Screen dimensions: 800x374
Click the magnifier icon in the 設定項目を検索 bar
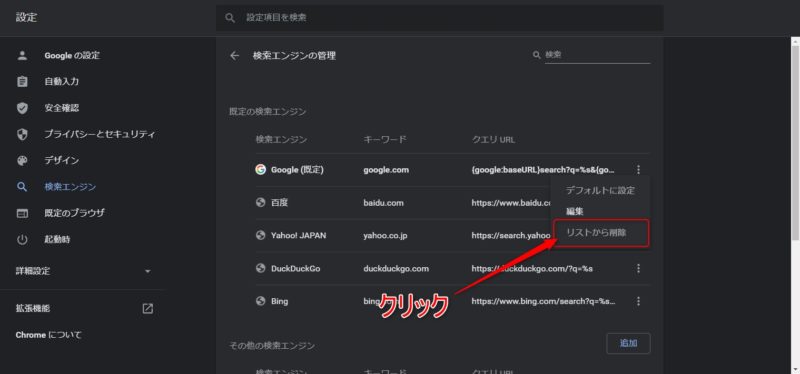coord(230,18)
